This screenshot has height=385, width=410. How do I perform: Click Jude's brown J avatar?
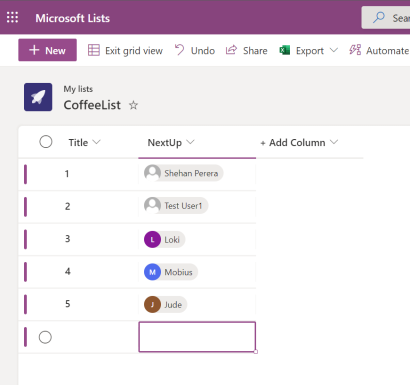152,304
